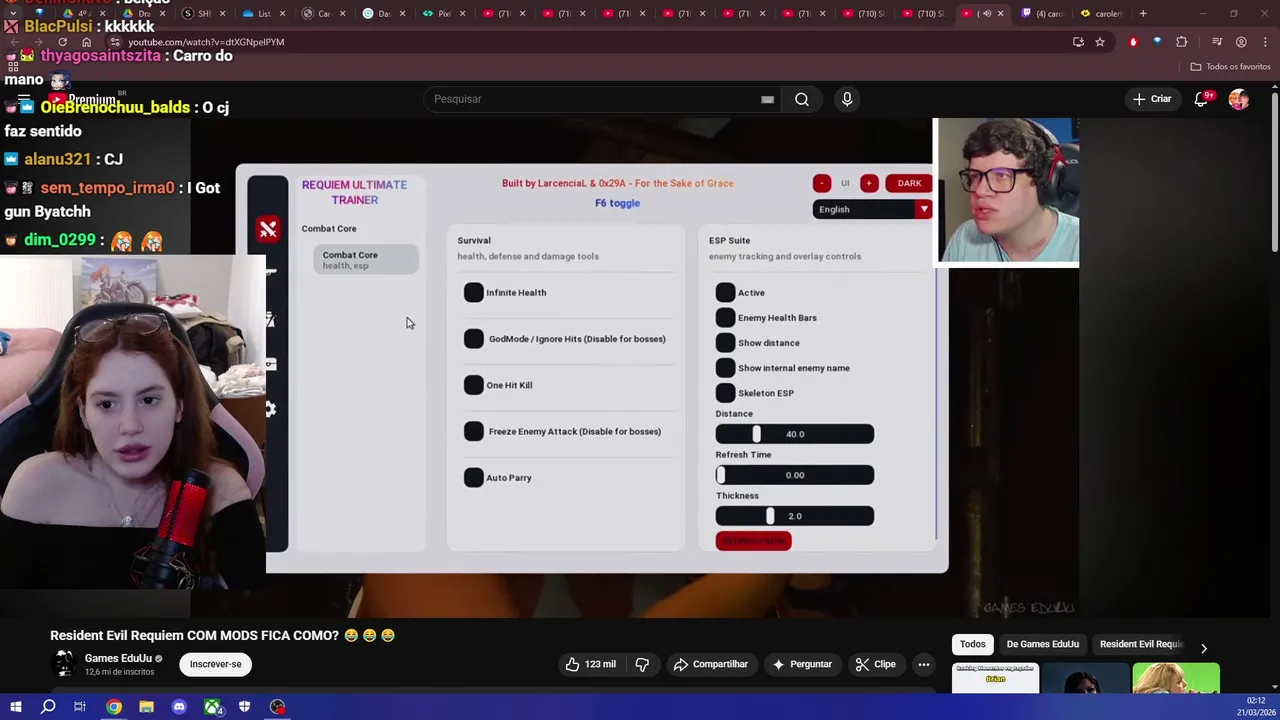
Task: Select Combat Core health, esp item
Action: point(366,260)
